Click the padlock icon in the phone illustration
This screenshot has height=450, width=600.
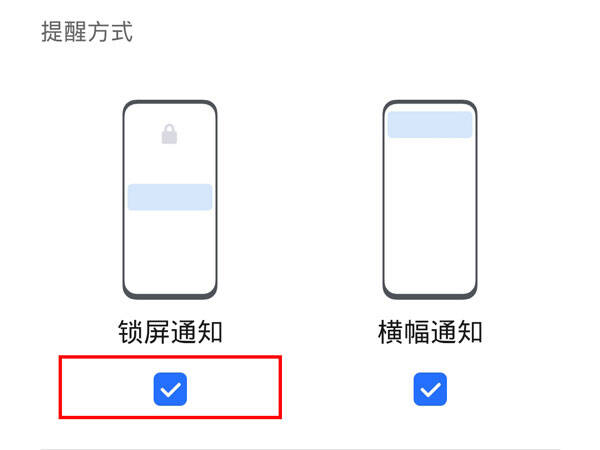click(169, 134)
